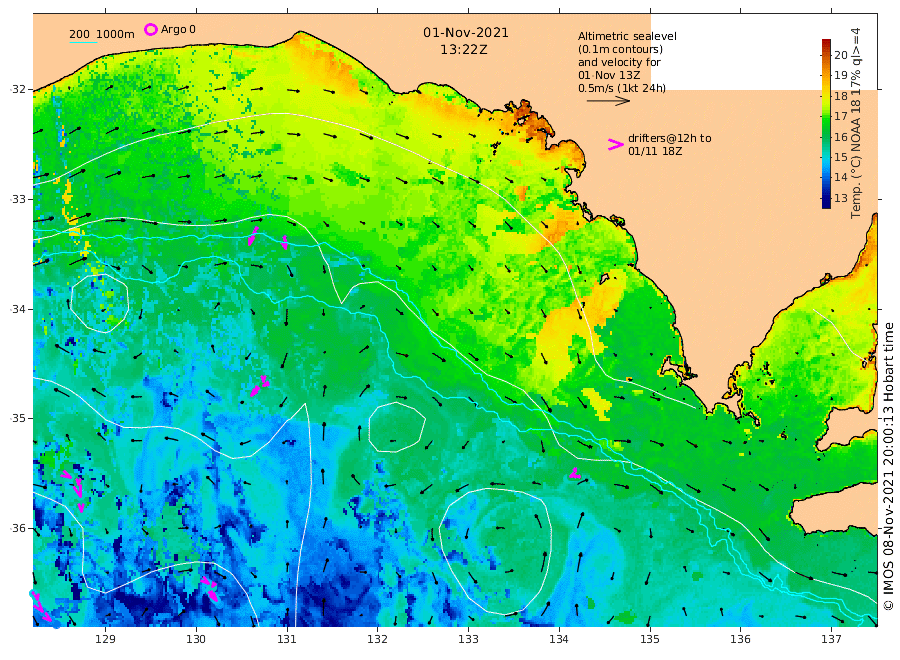Viewport: 900px width, 660px height.
Task: Click latitude axis label '-34'
Action: point(18,309)
